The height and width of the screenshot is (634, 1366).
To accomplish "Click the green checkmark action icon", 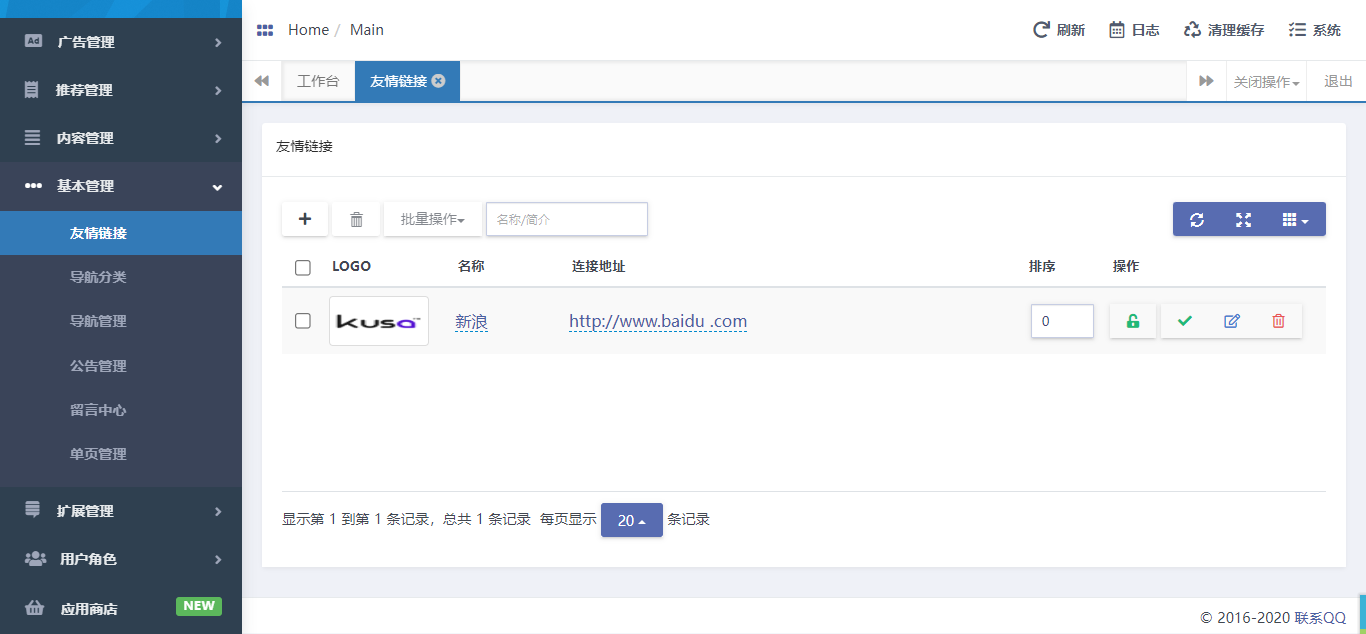I will (1185, 321).
